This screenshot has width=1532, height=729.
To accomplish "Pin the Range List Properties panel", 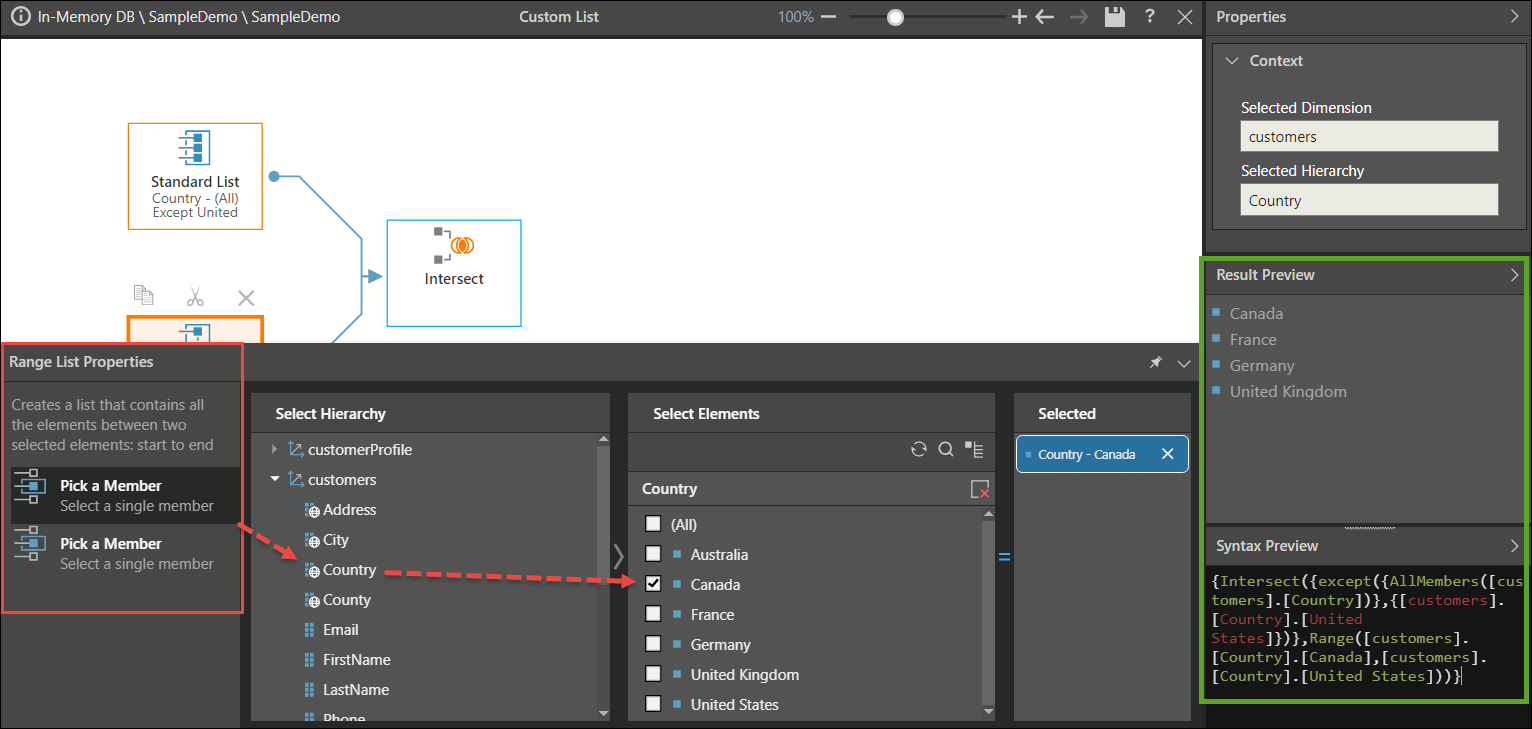I will [1155, 363].
